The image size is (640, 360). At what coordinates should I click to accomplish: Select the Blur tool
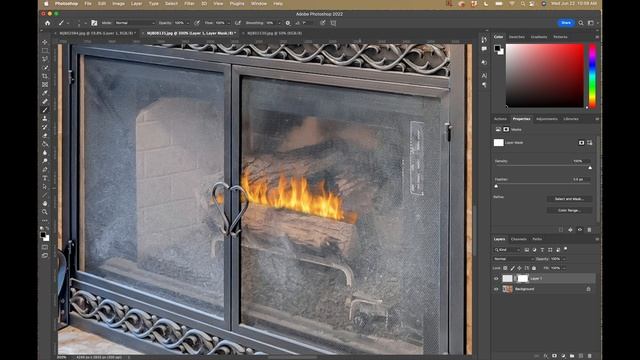point(45,153)
